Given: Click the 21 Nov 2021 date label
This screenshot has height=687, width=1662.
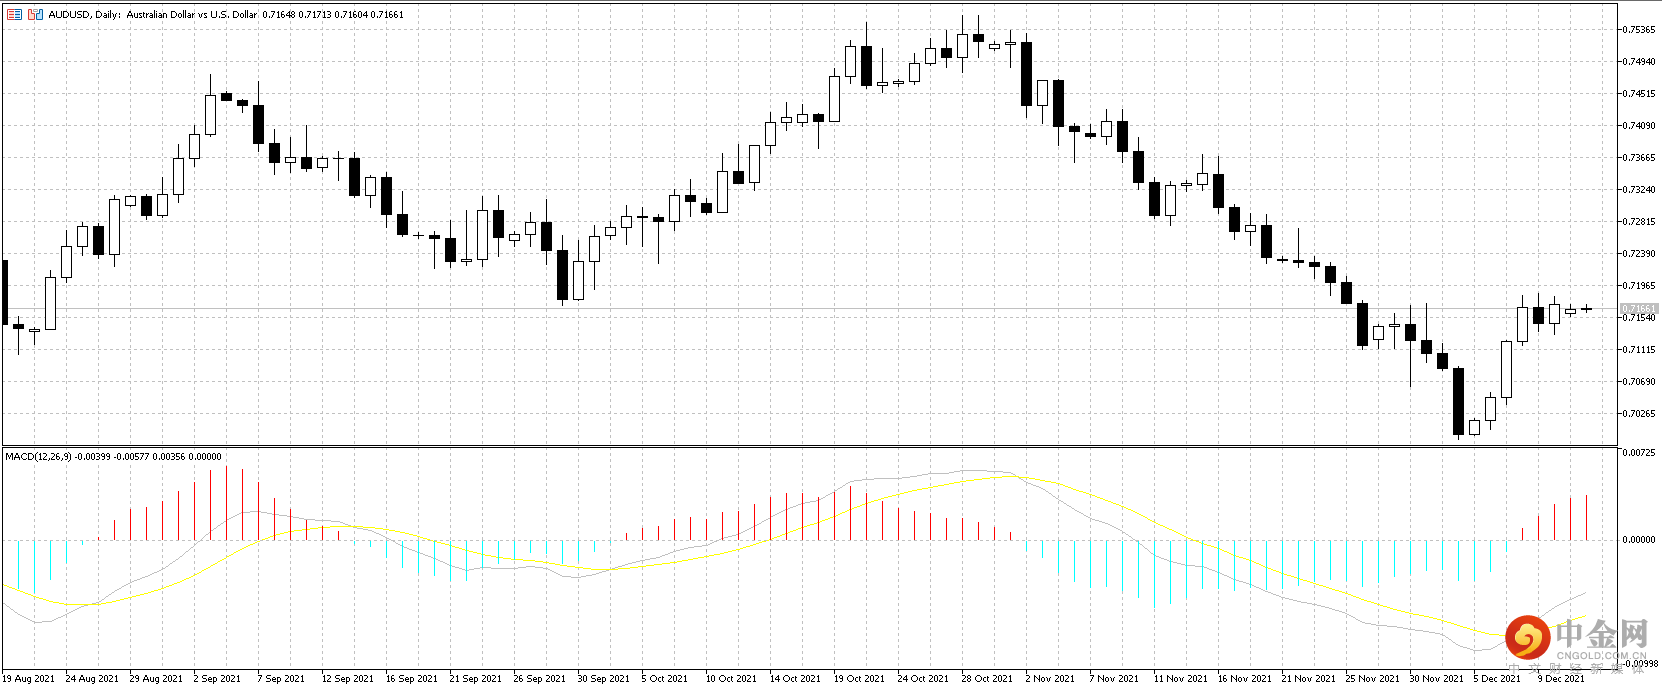Looking at the screenshot, I should [1308, 678].
